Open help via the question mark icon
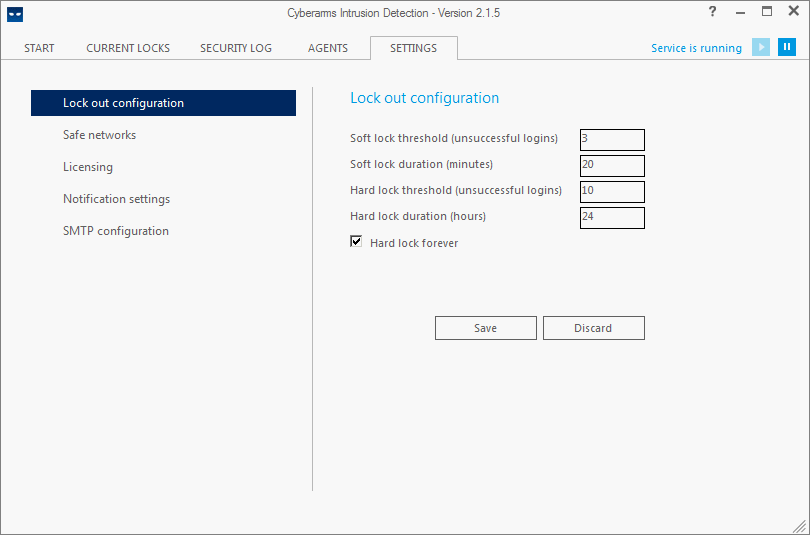This screenshot has height=535, width=810. [712, 12]
